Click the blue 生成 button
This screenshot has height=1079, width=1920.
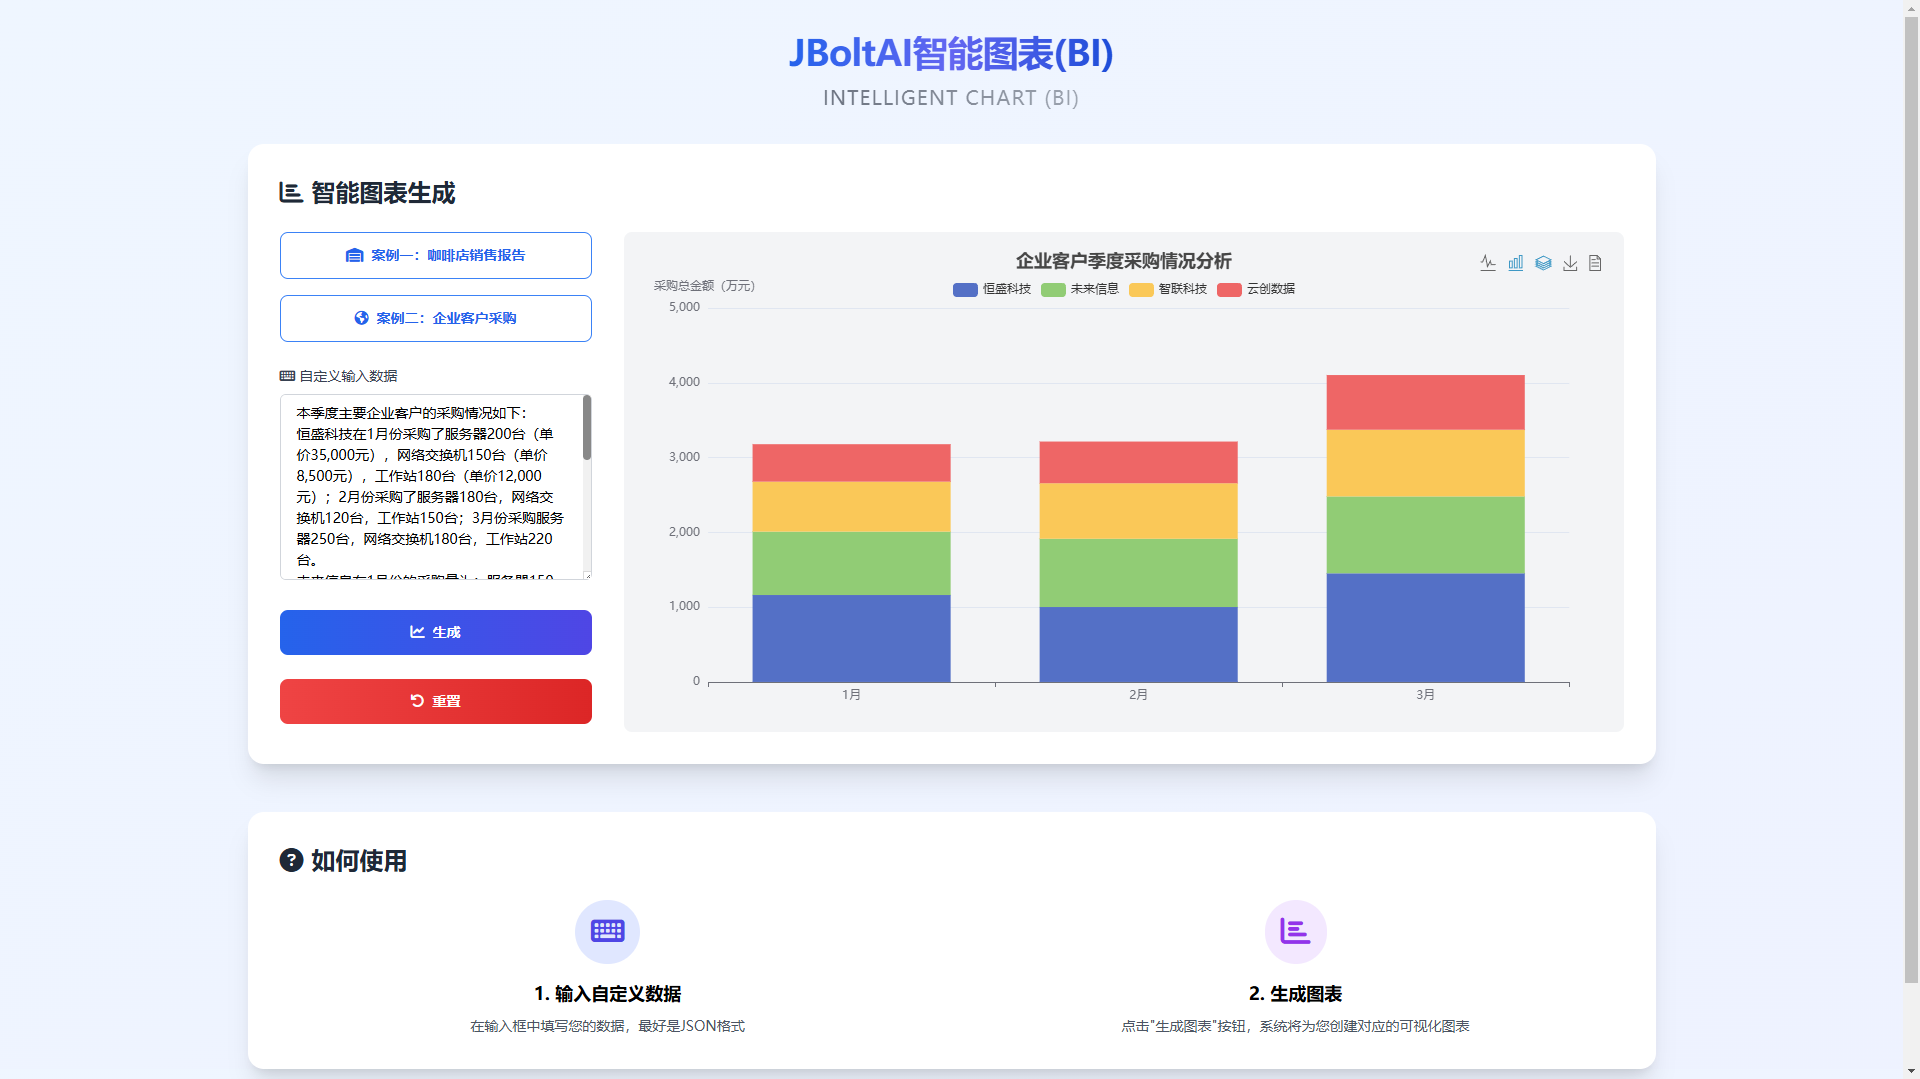(x=436, y=632)
